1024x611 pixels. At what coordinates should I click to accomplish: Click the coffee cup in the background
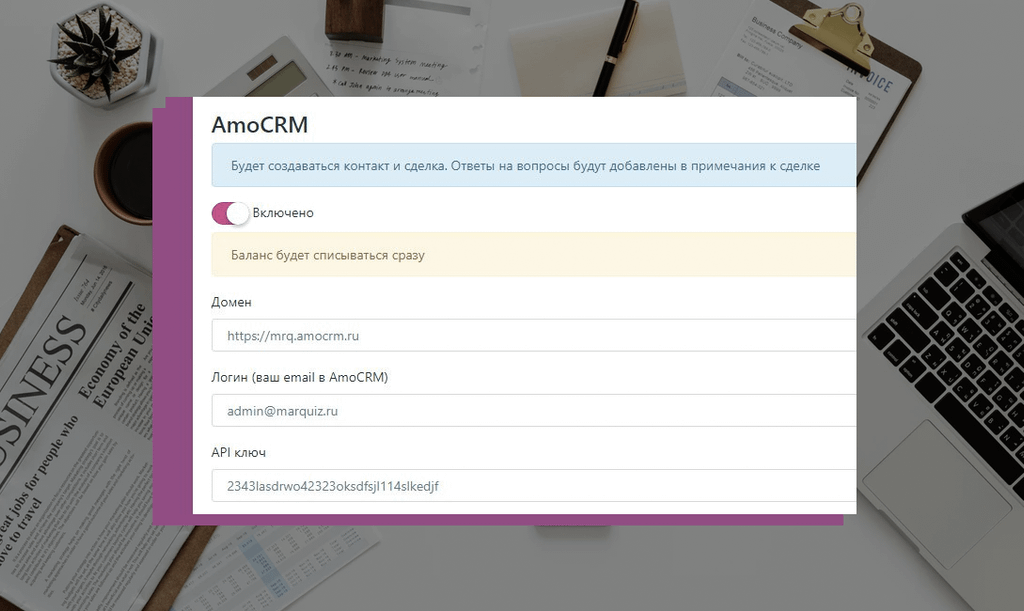tap(123, 173)
